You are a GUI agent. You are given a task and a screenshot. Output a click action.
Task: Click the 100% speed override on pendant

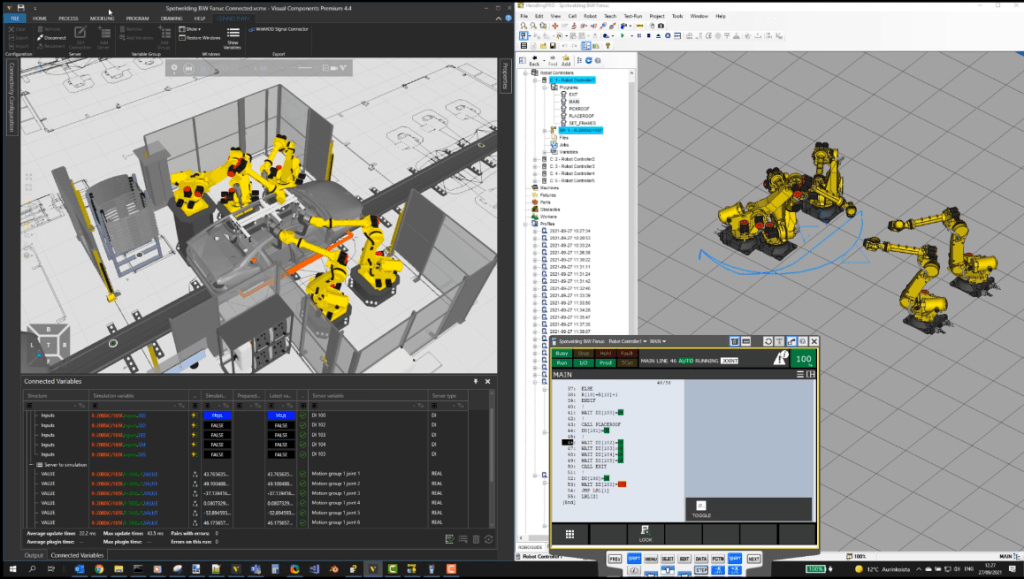point(803,359)
